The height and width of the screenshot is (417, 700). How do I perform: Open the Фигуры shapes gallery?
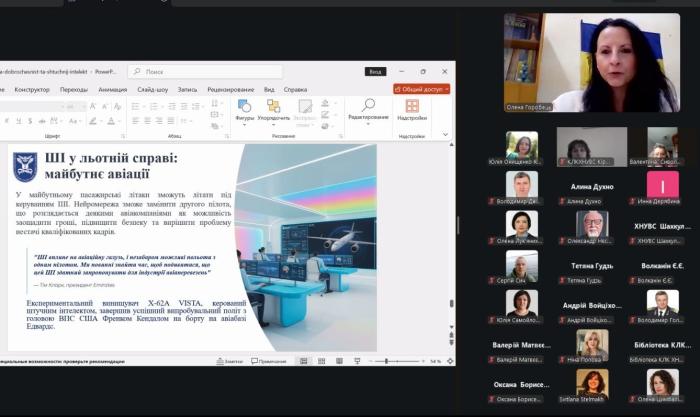coord(244,108)
